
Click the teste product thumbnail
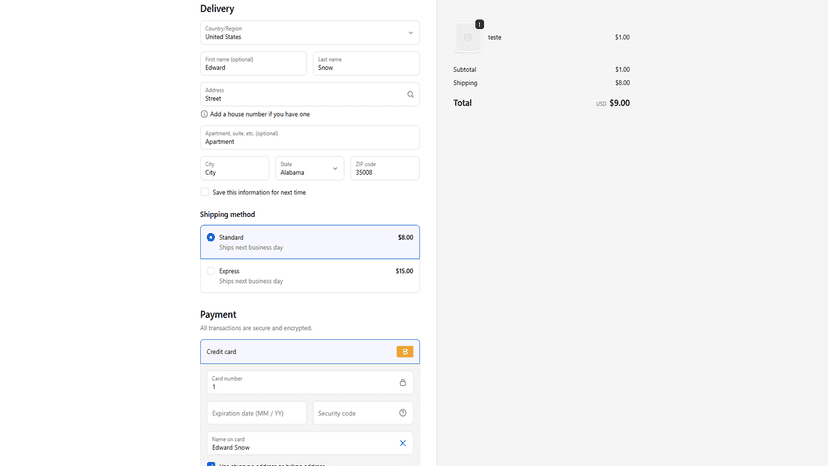(x=468, y=38)
